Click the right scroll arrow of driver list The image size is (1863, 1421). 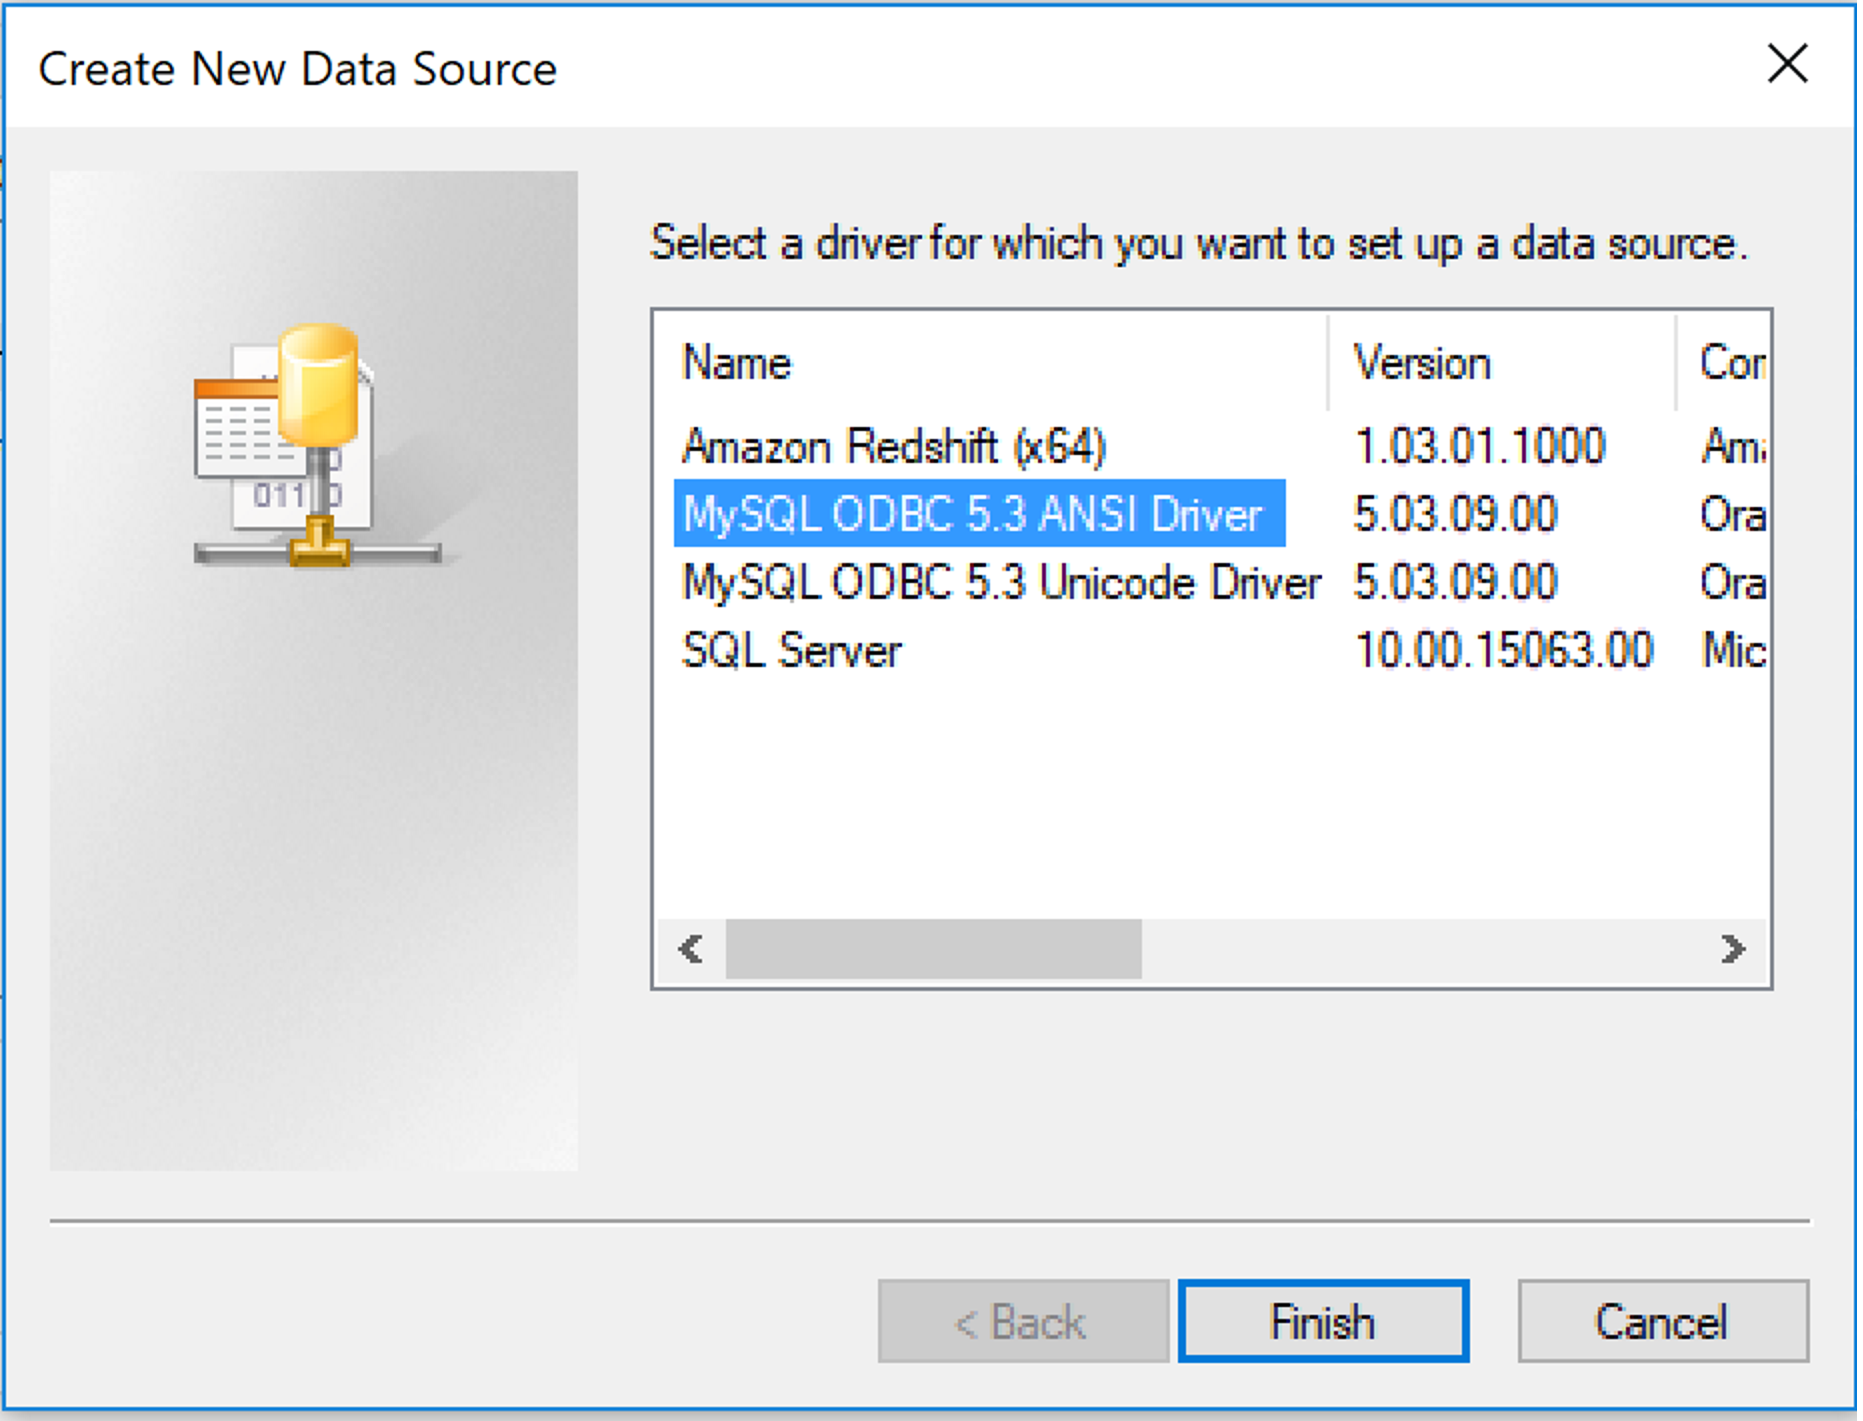1733,948
